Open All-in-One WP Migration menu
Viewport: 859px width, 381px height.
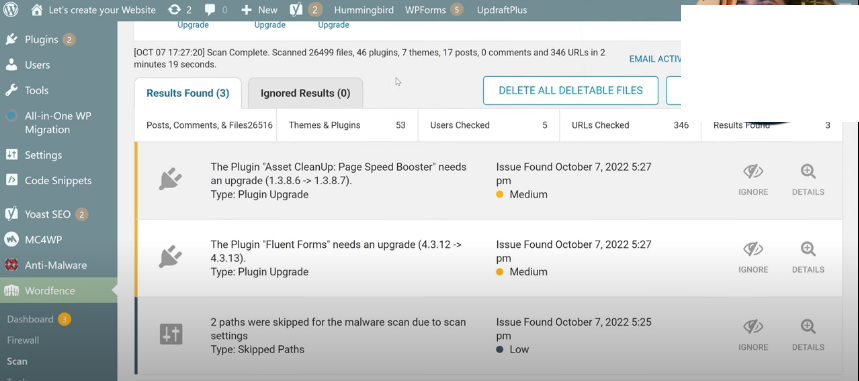(x=59, y=123)
